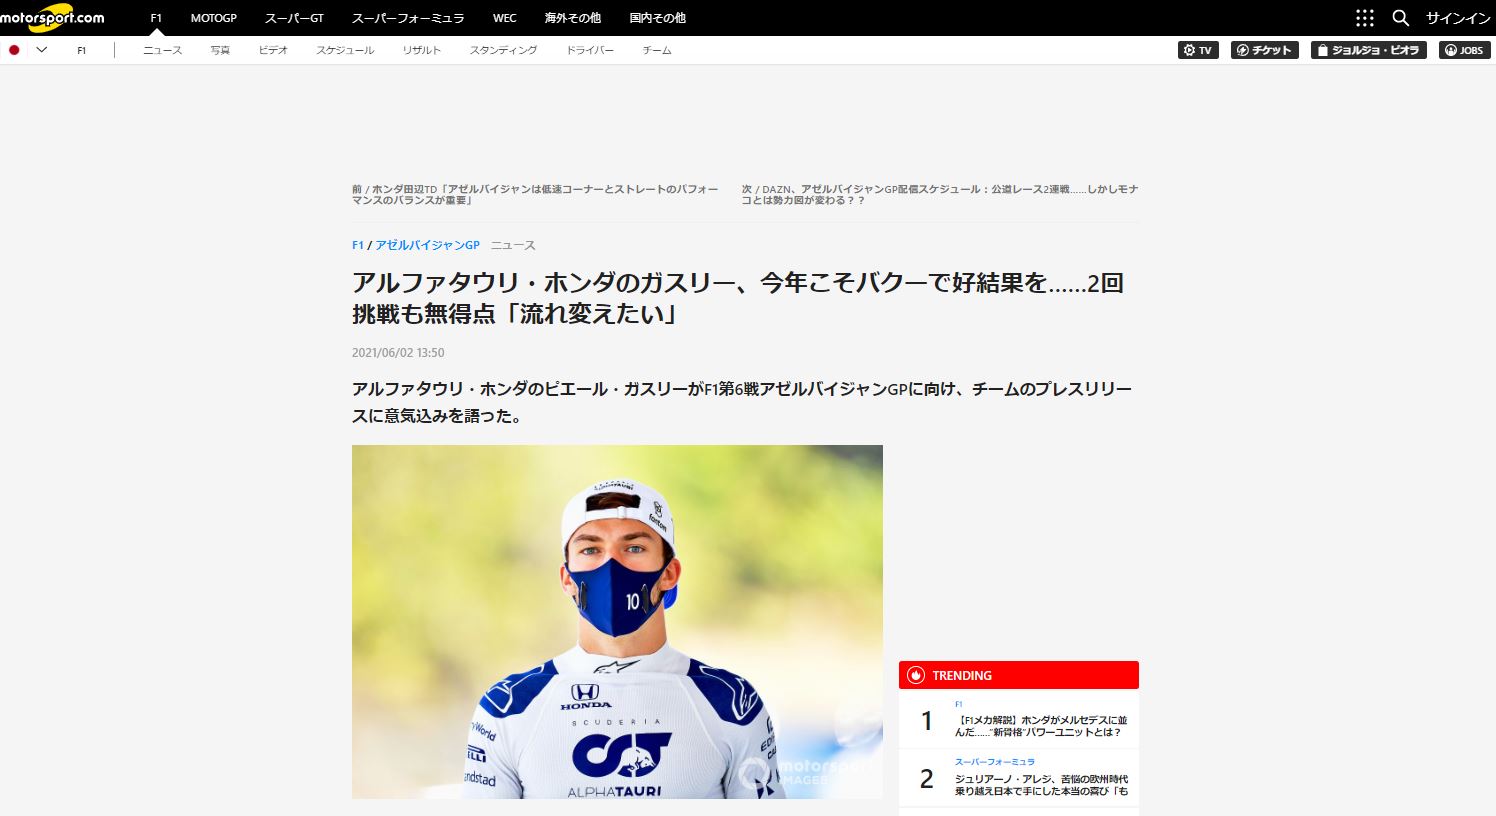
Task: Open the 海外その他 menu
Action: [572, 18]
